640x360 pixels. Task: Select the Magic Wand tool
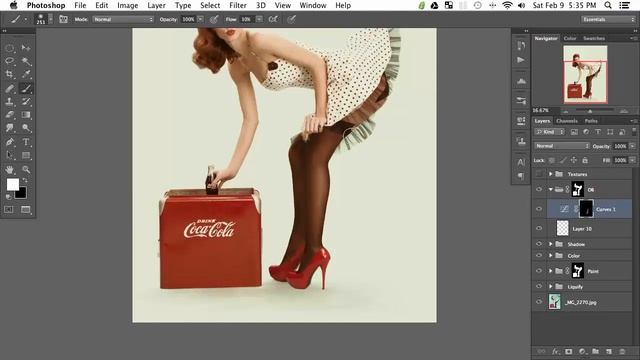coord(26,61)
